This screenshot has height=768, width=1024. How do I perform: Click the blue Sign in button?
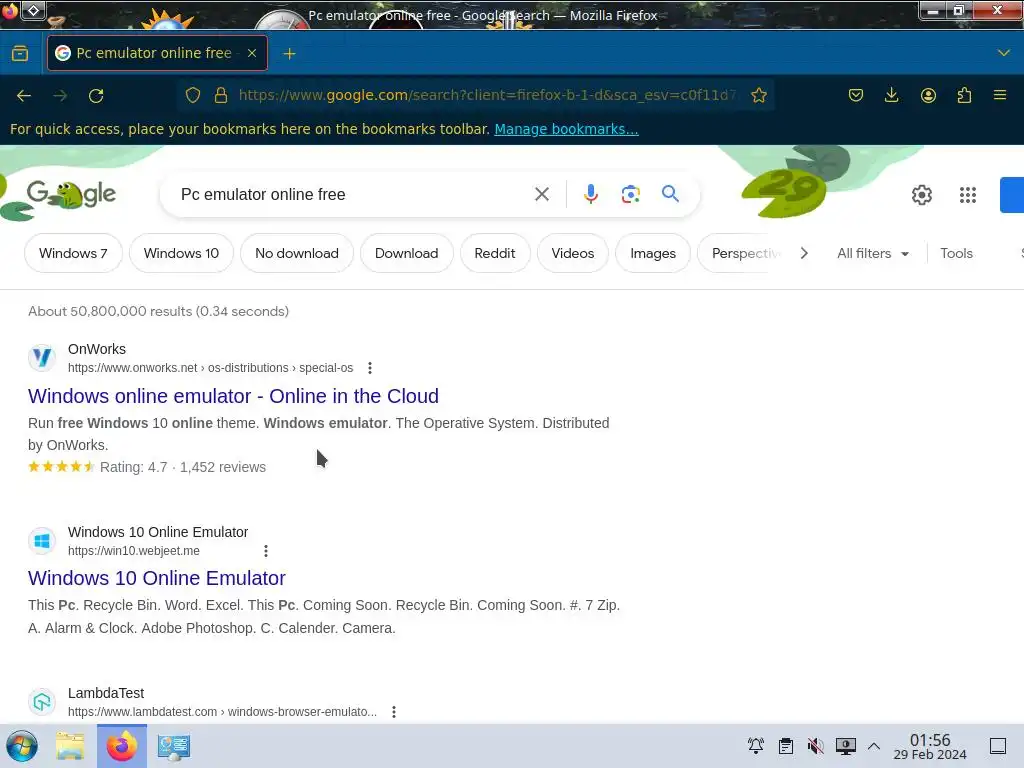[1012, 195]
